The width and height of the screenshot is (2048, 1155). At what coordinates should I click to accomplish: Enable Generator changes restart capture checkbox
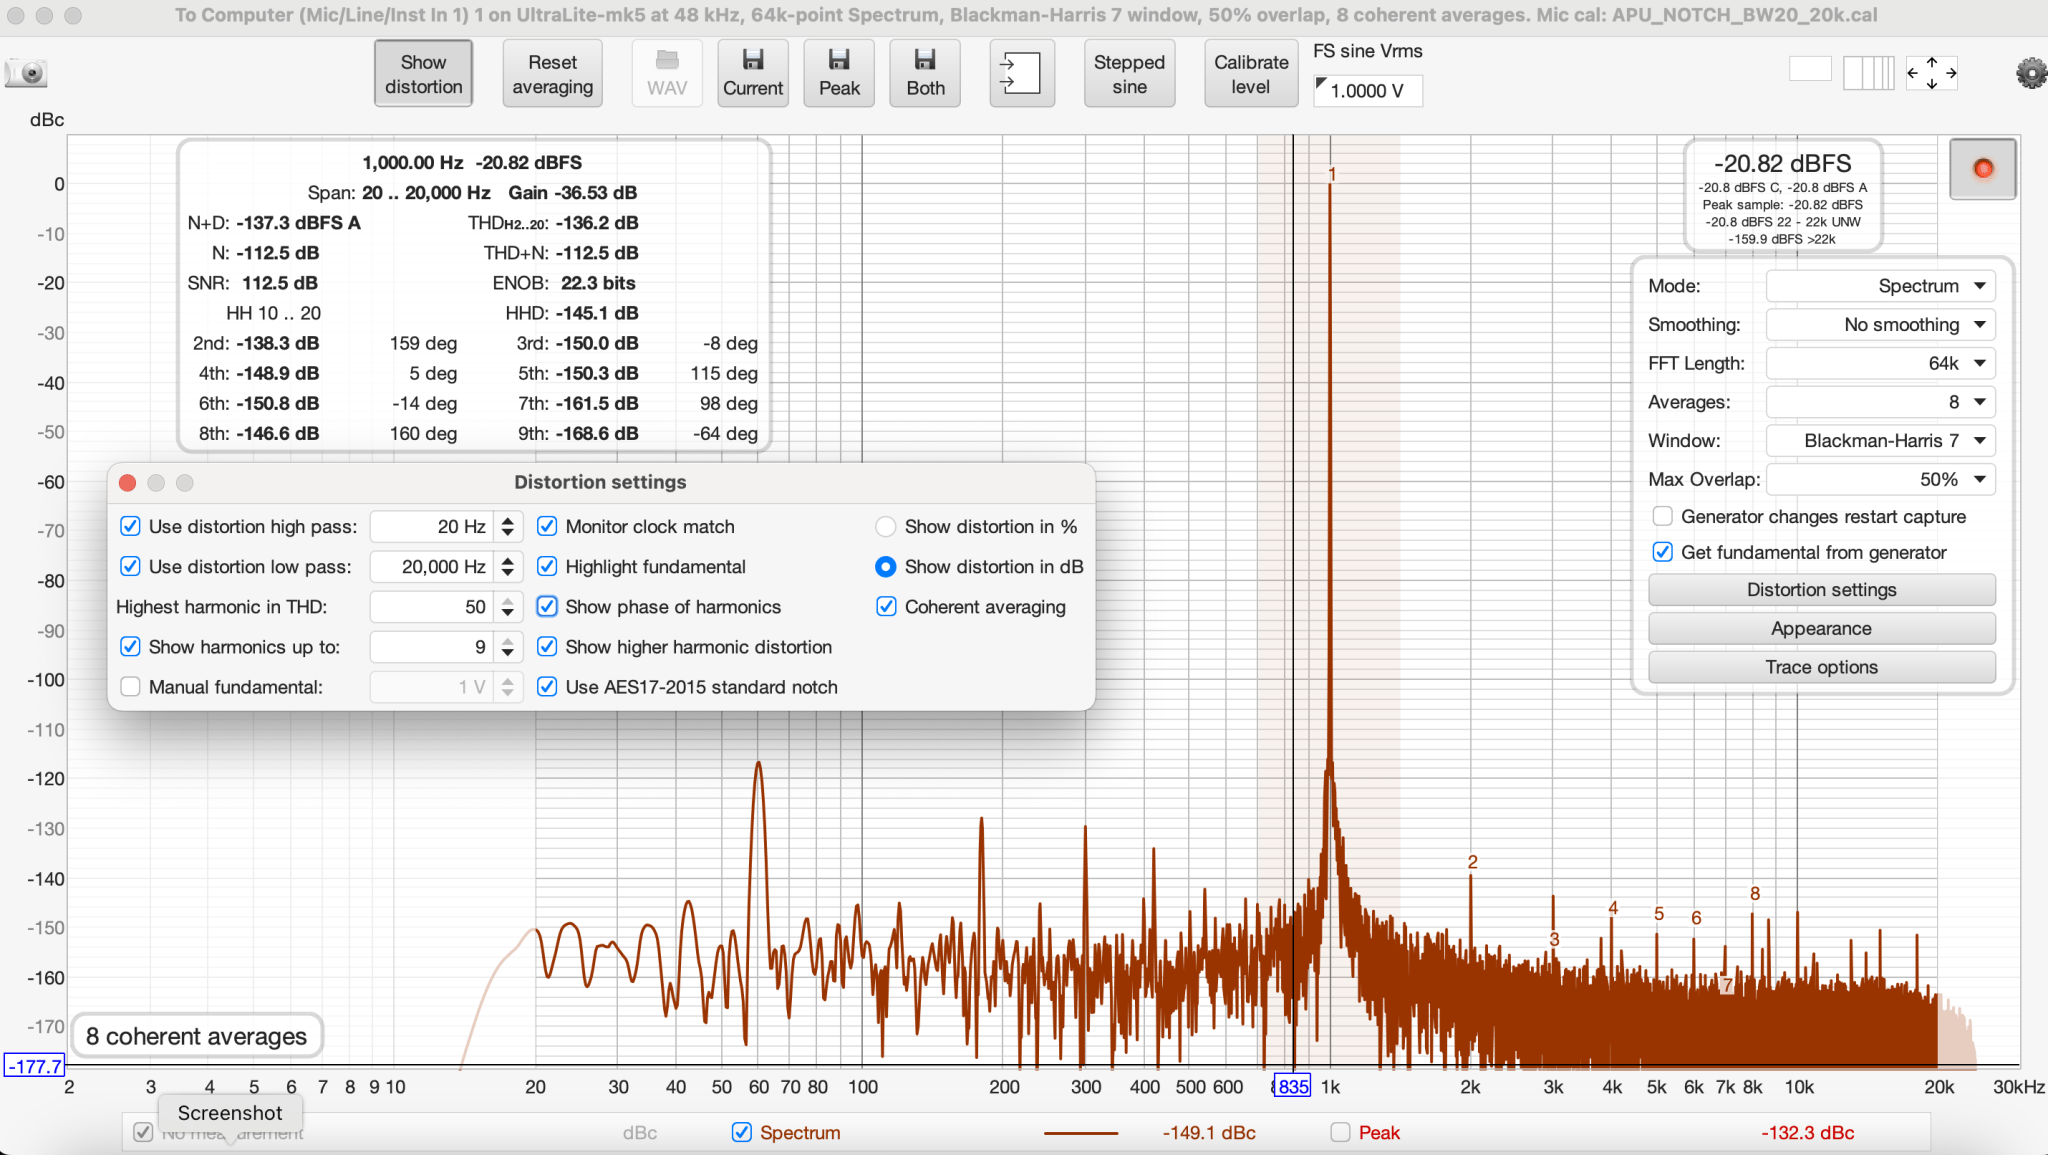coord(1662,517)
